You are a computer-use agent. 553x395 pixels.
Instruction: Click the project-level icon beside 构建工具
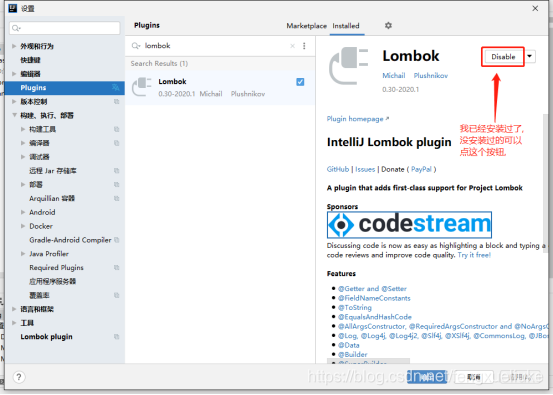pos(116,129)
